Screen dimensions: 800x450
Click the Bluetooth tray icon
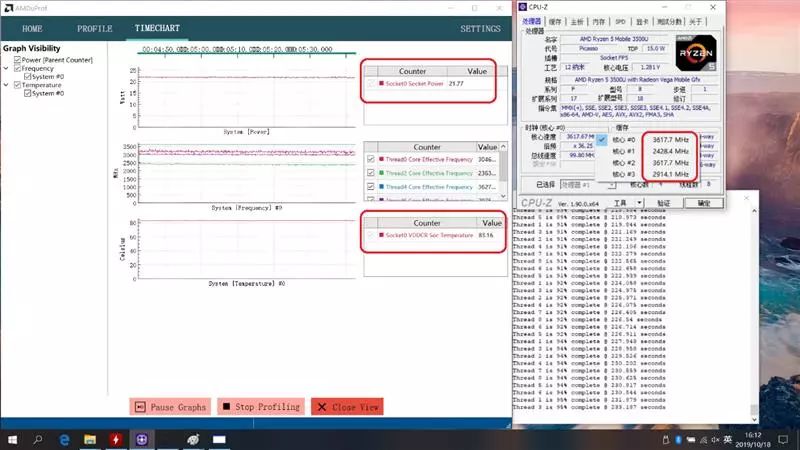[679, 440]
